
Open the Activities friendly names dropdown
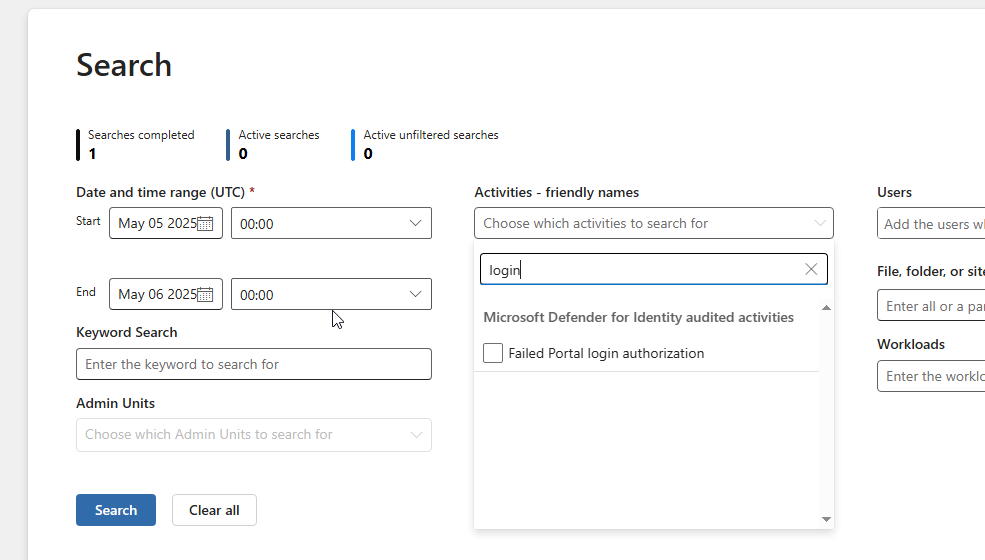[654, 223]
